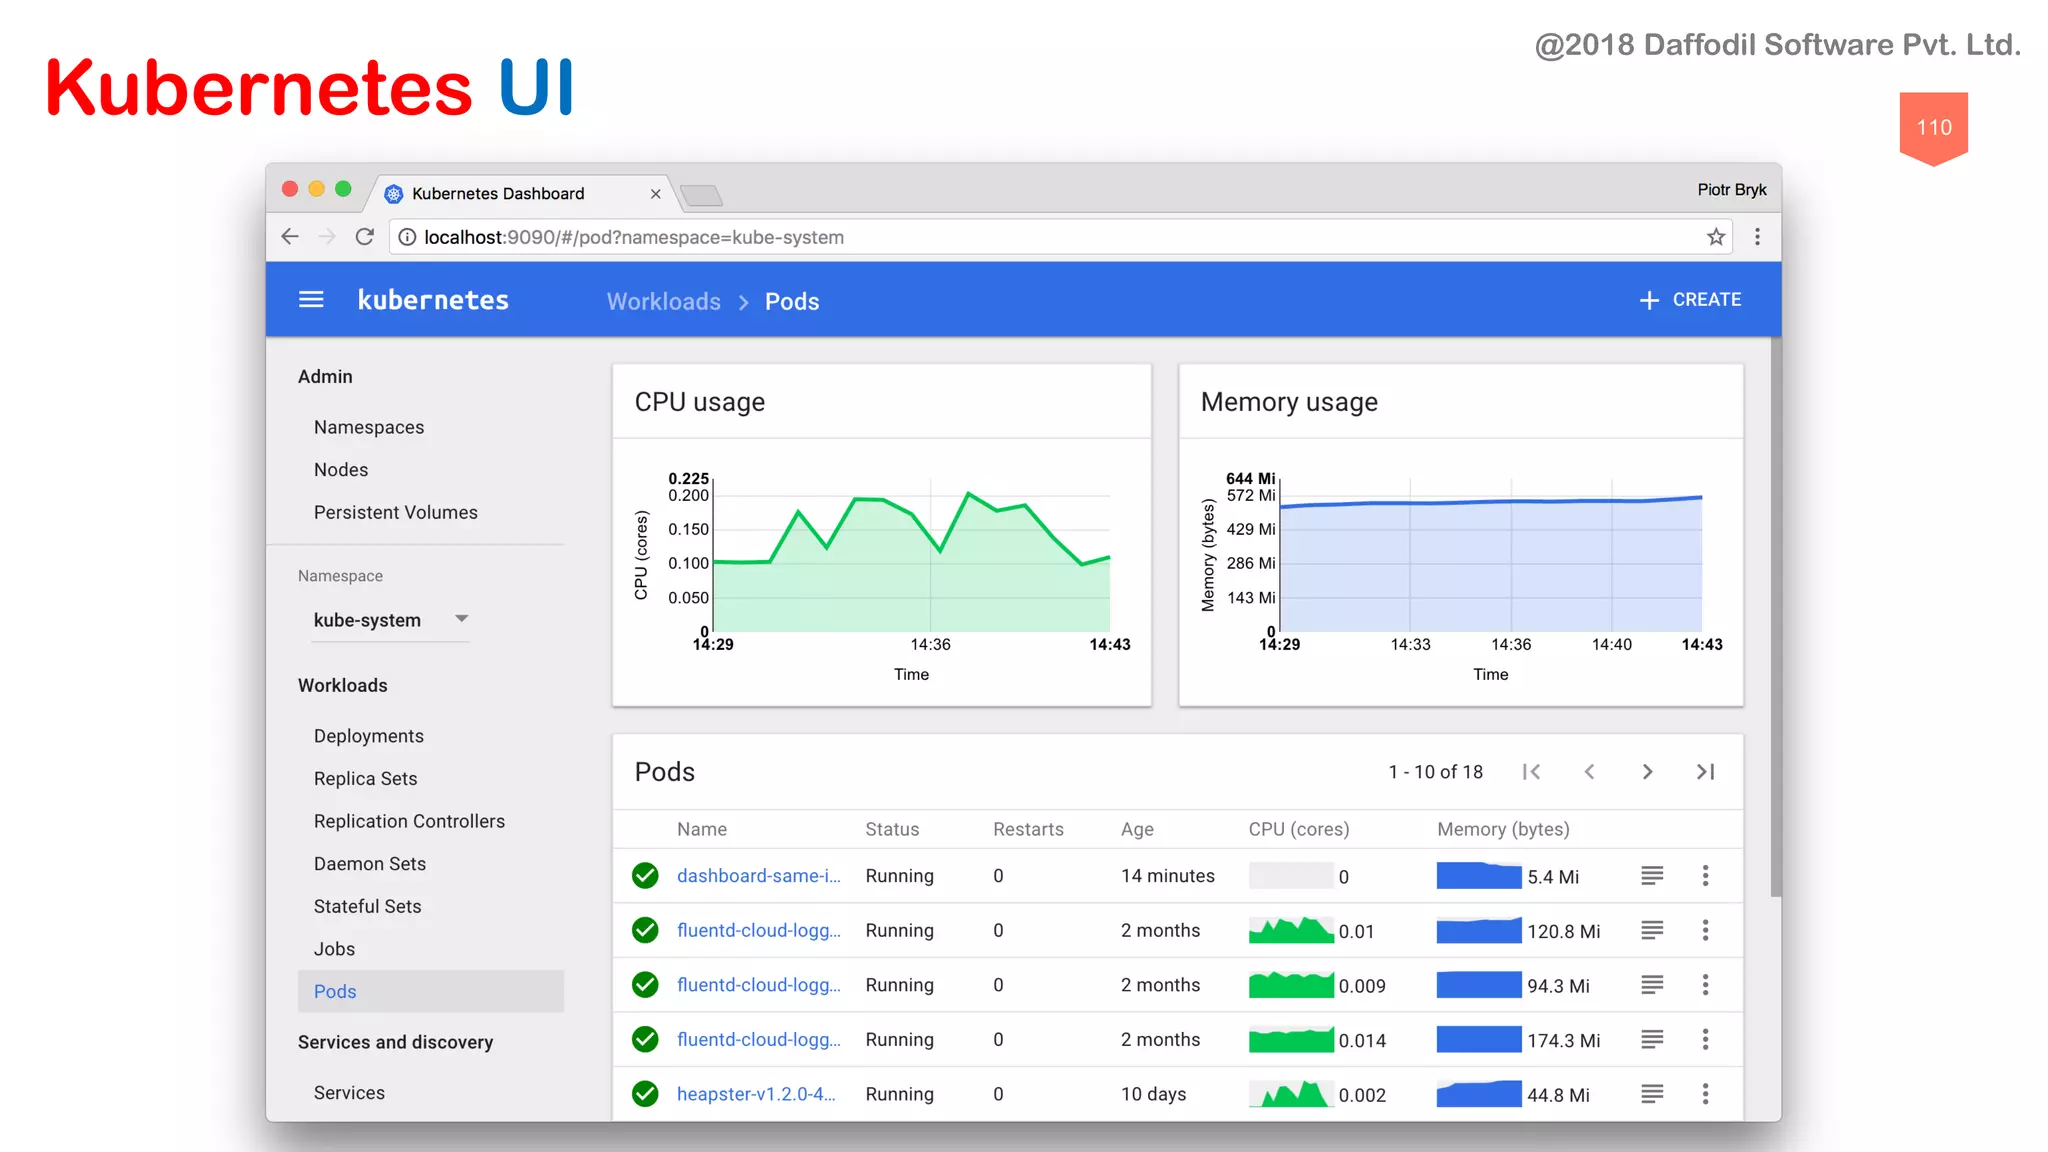Click Services and discovery heading
Screen dimensions: 2048x1152
pos(396,1042)
